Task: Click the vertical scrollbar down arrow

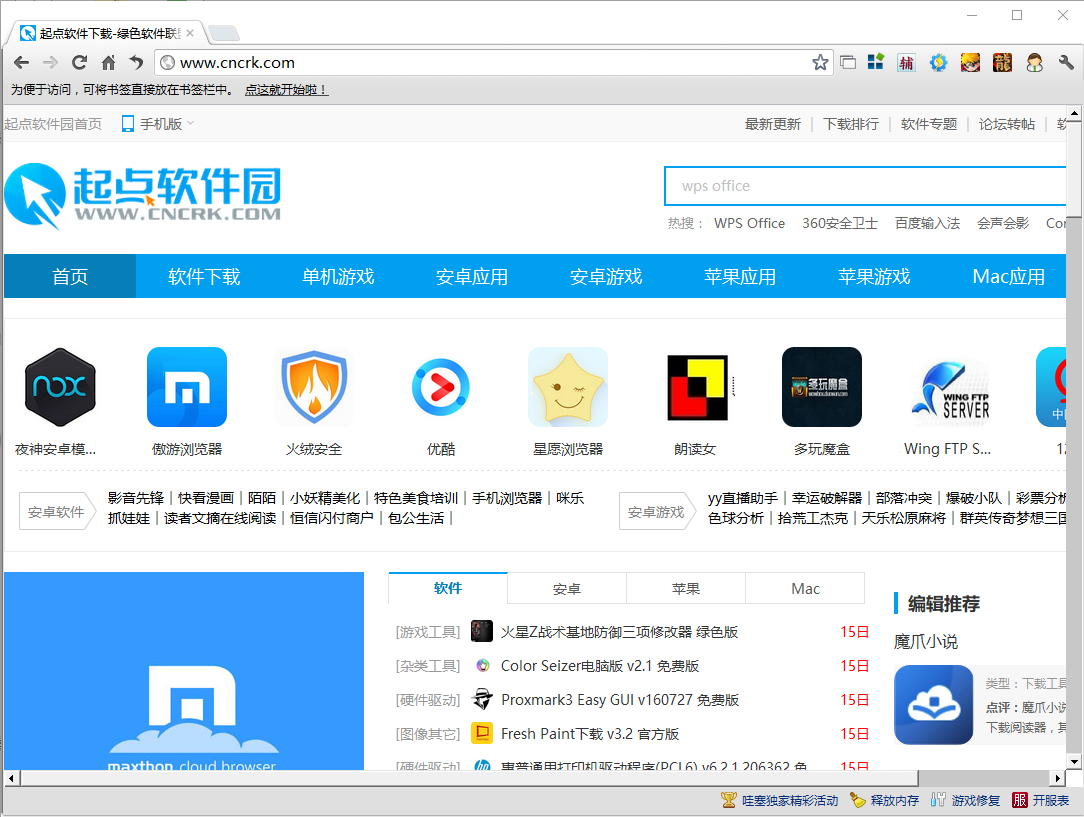Action: (1074, 762)
